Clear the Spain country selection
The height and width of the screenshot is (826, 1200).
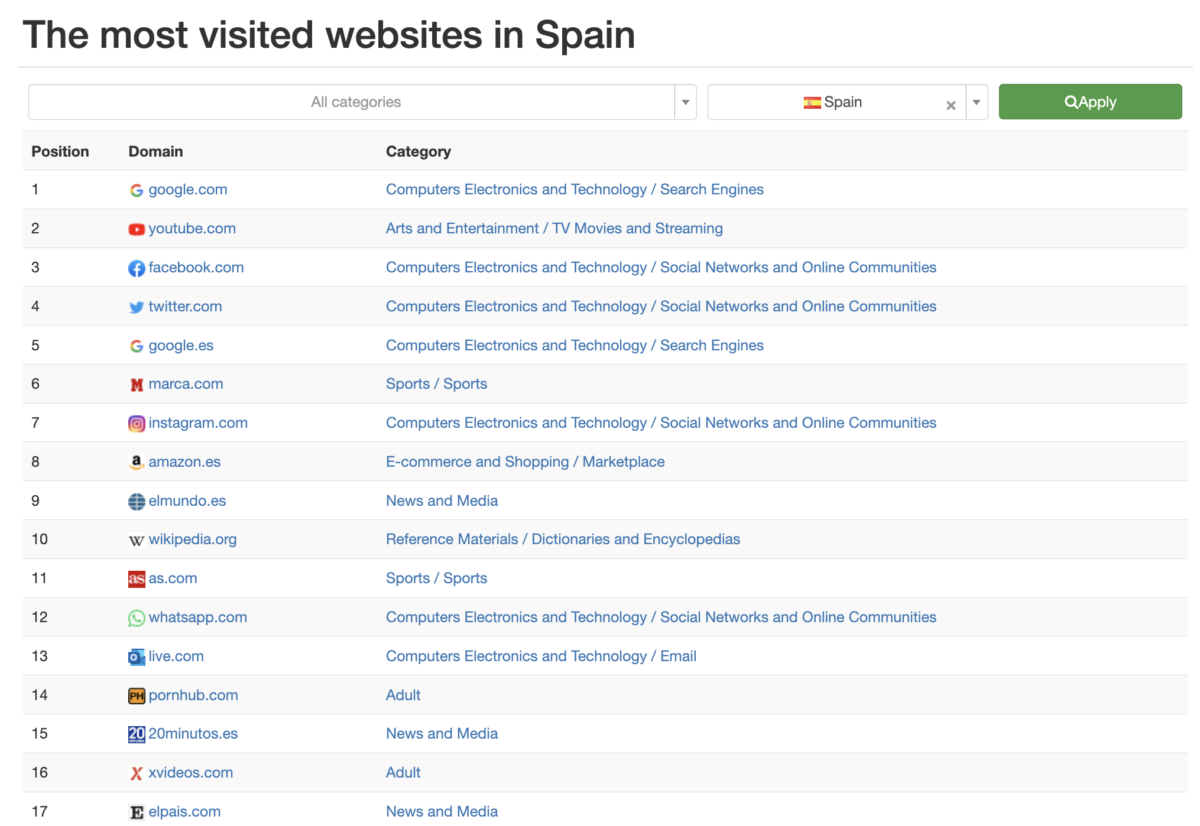coord(951,104)
